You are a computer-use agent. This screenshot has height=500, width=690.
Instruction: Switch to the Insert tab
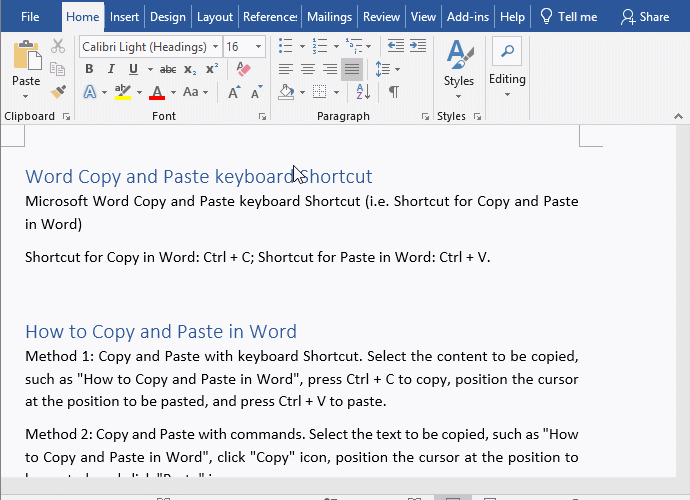(124, 17)
